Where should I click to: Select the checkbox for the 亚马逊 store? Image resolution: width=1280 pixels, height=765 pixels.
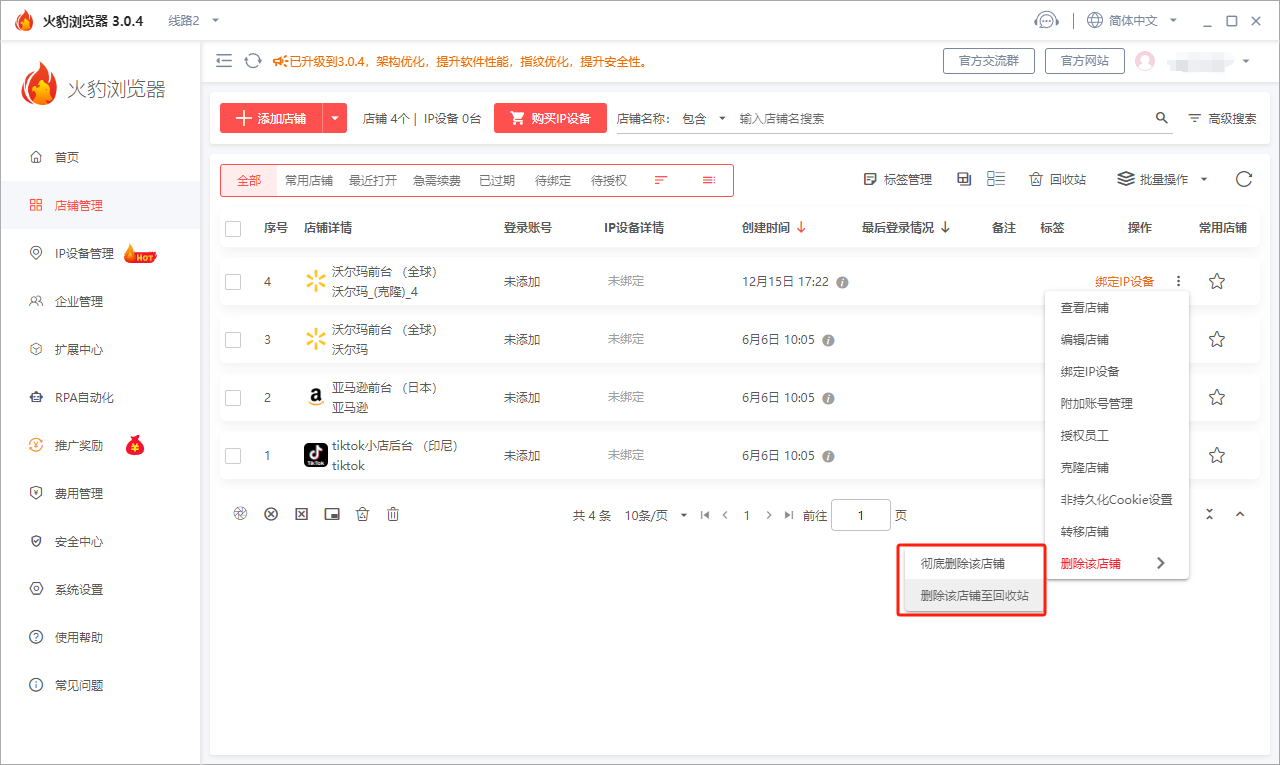click(233, 398)
